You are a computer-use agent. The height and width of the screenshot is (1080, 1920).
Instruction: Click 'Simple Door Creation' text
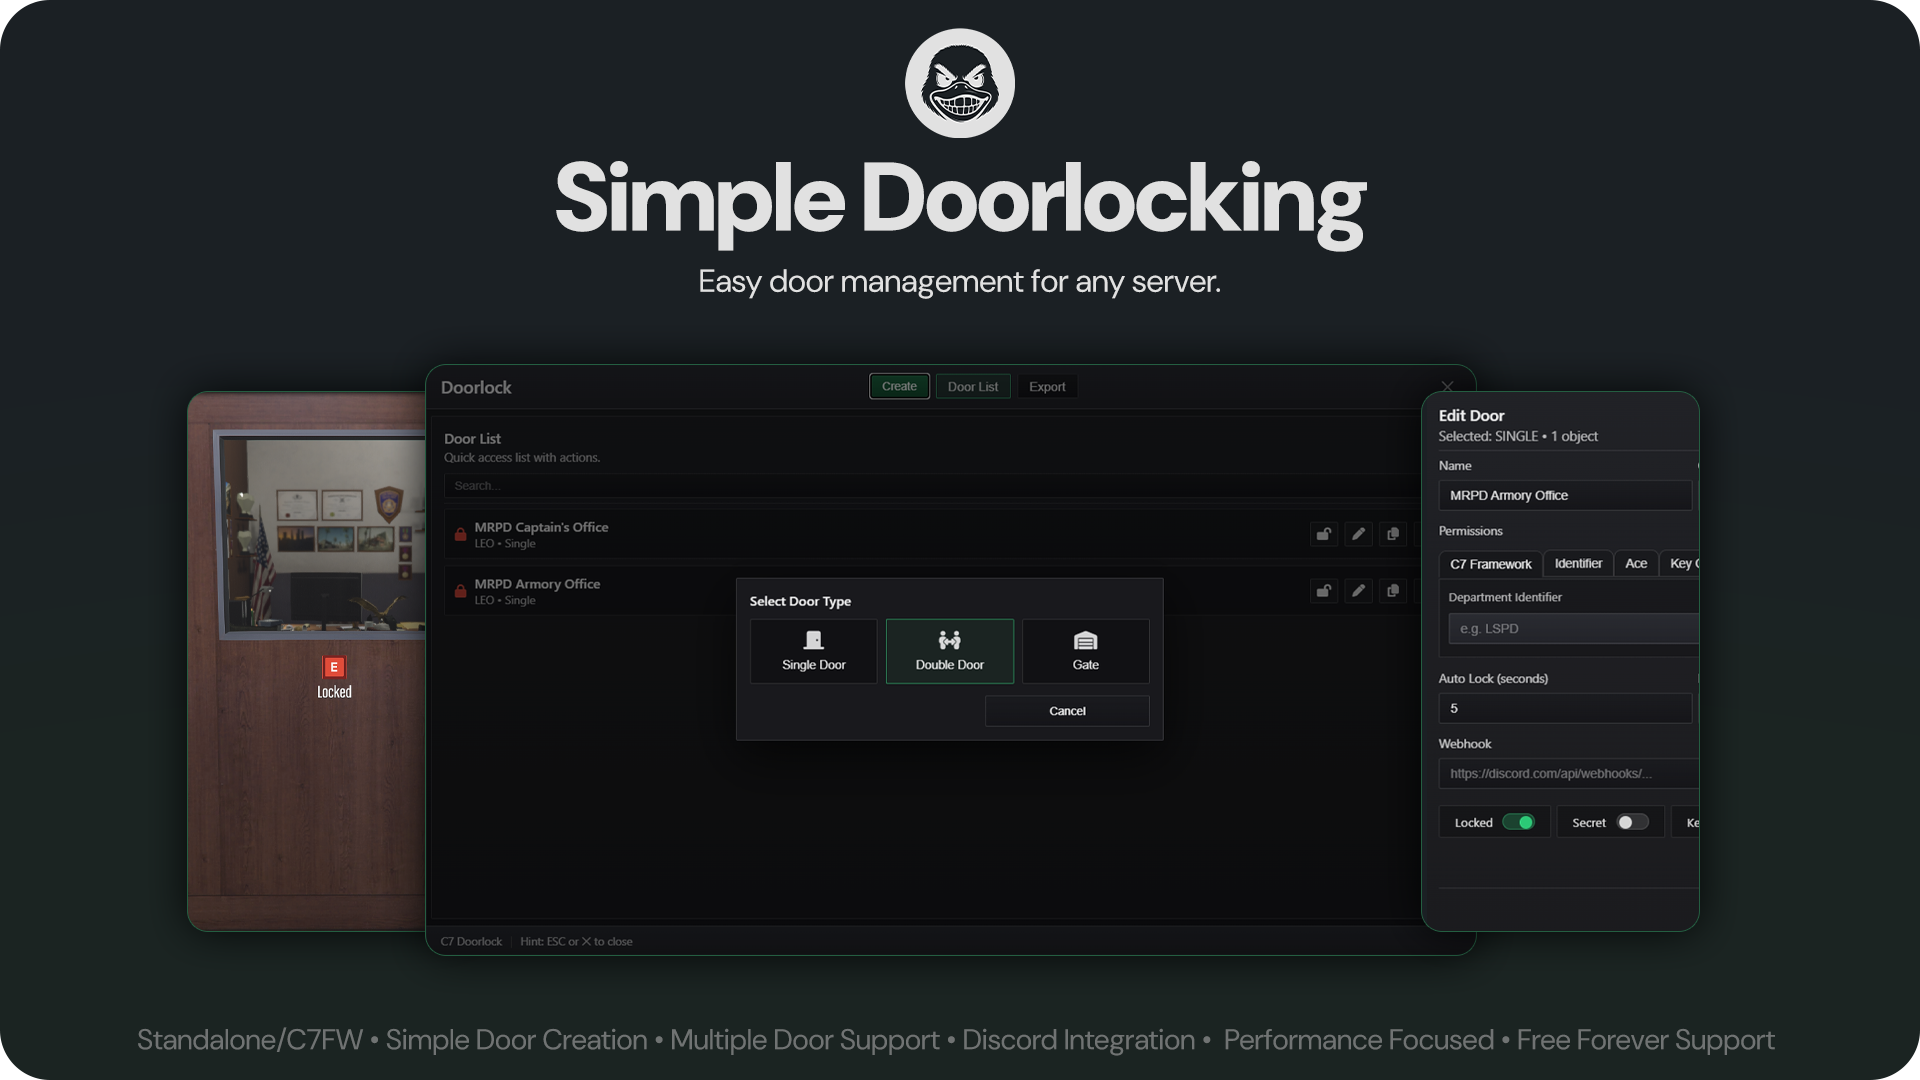pyautogui.click(x=516, y=1040)
